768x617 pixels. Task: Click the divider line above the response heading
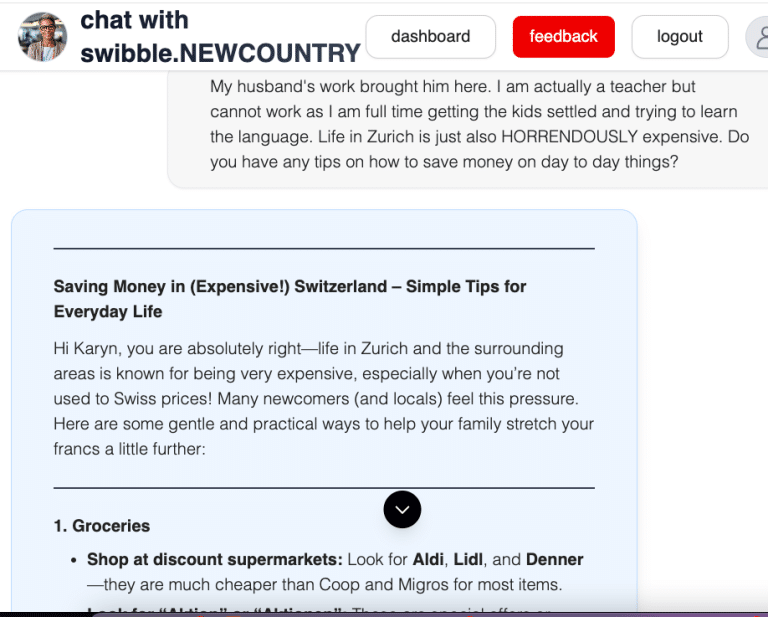[323, 248]
